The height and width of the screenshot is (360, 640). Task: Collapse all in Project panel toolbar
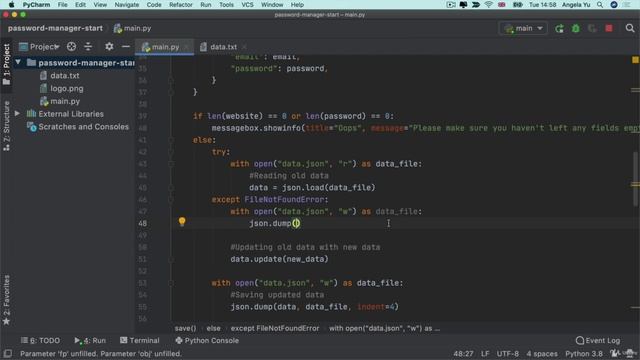point(88,47)
